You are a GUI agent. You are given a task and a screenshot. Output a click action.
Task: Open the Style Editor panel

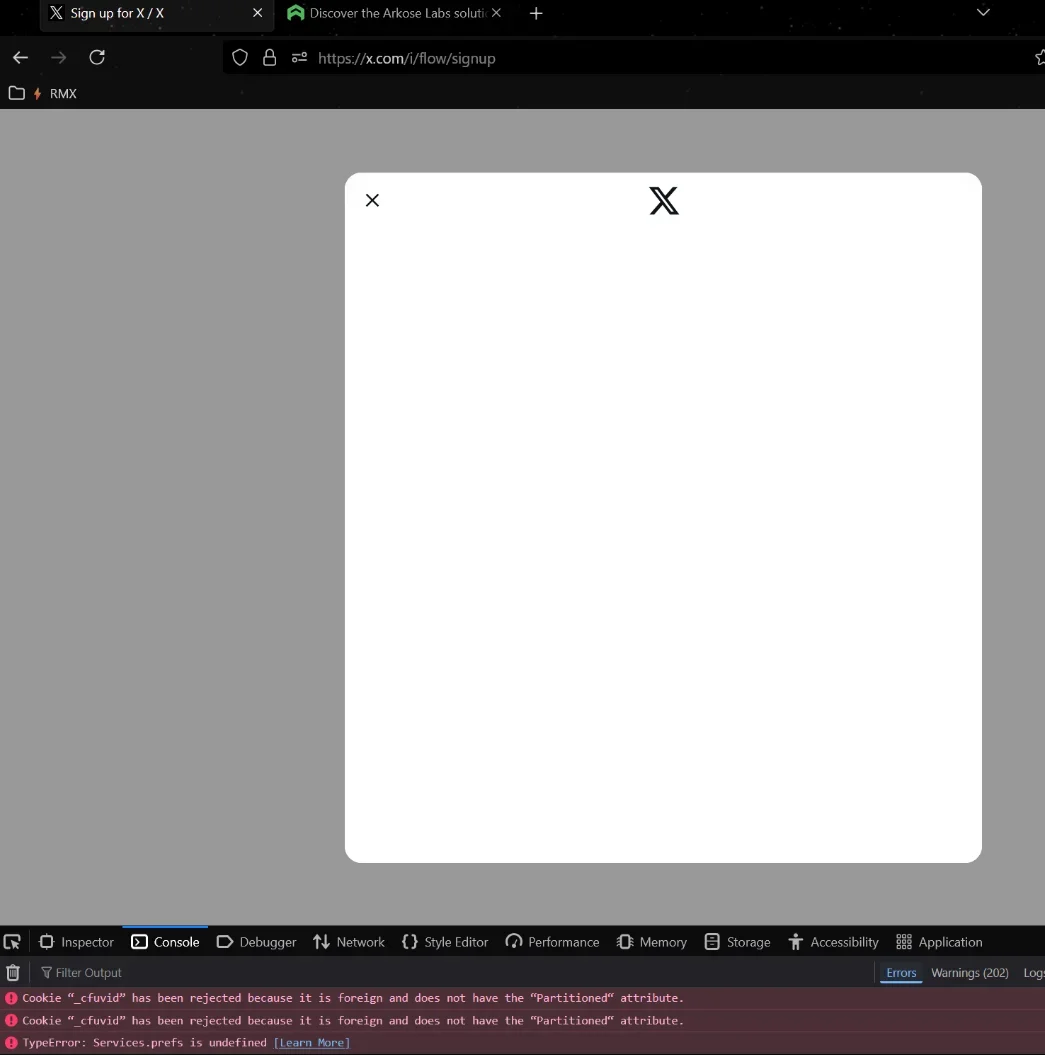click(445, 942)
